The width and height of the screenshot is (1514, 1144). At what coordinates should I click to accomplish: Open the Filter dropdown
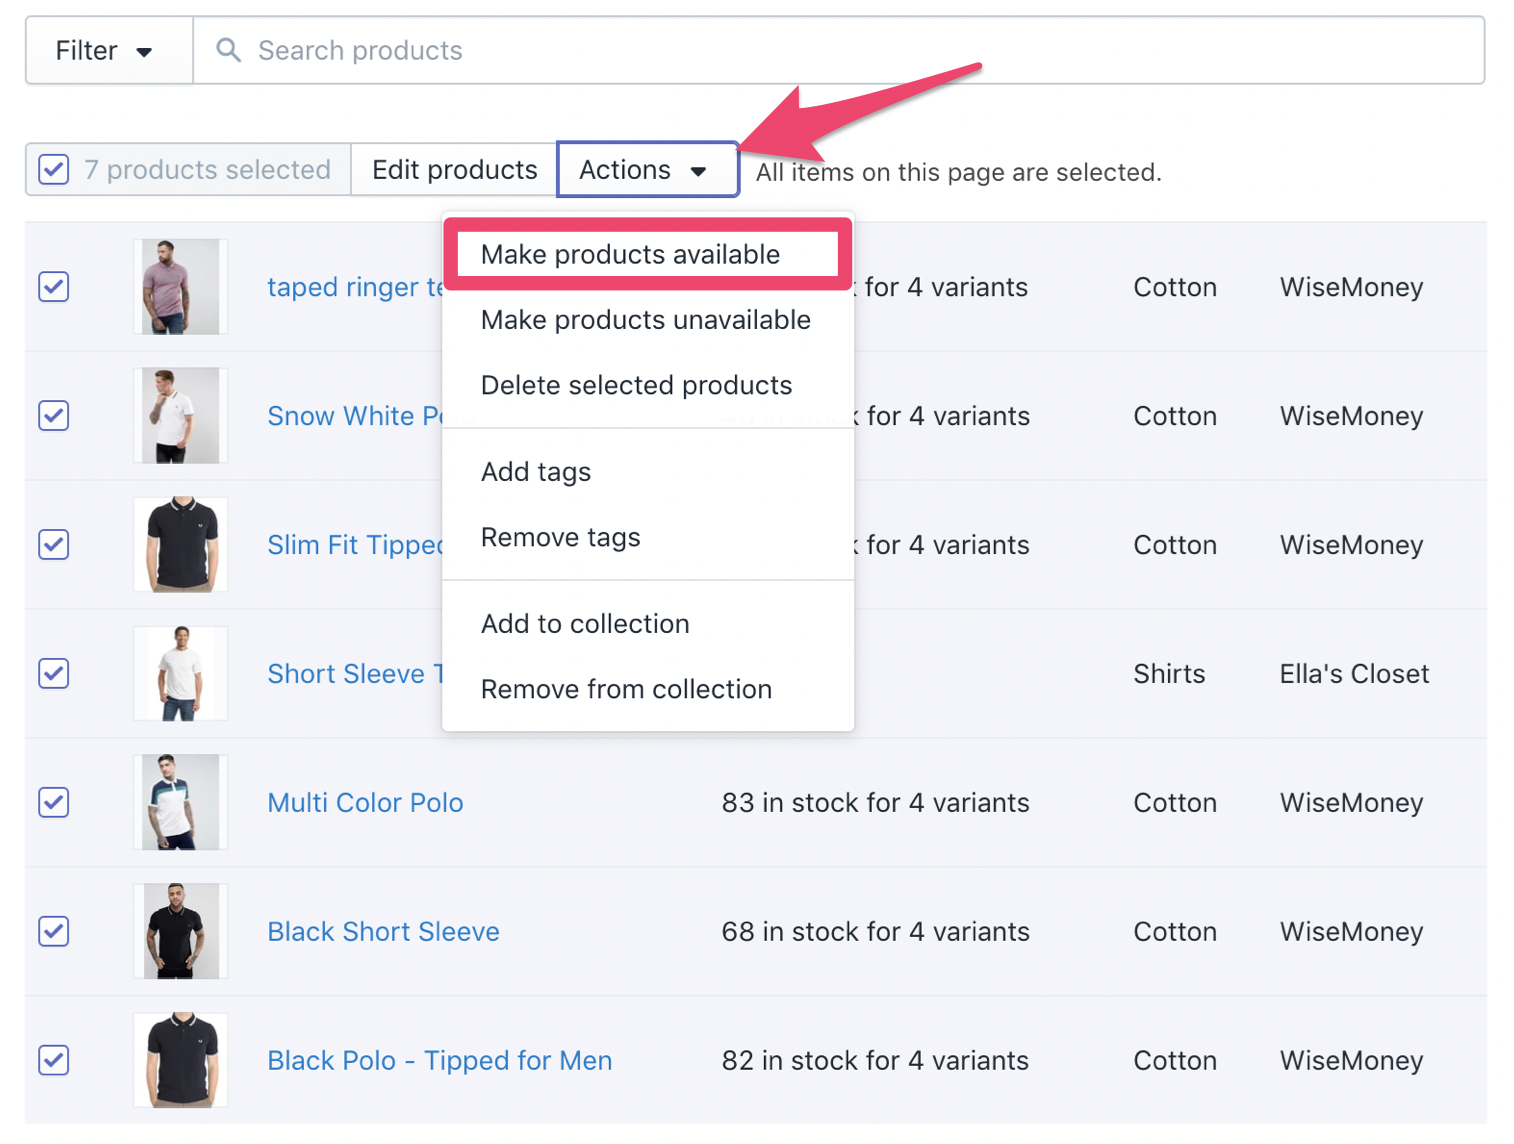109,50
